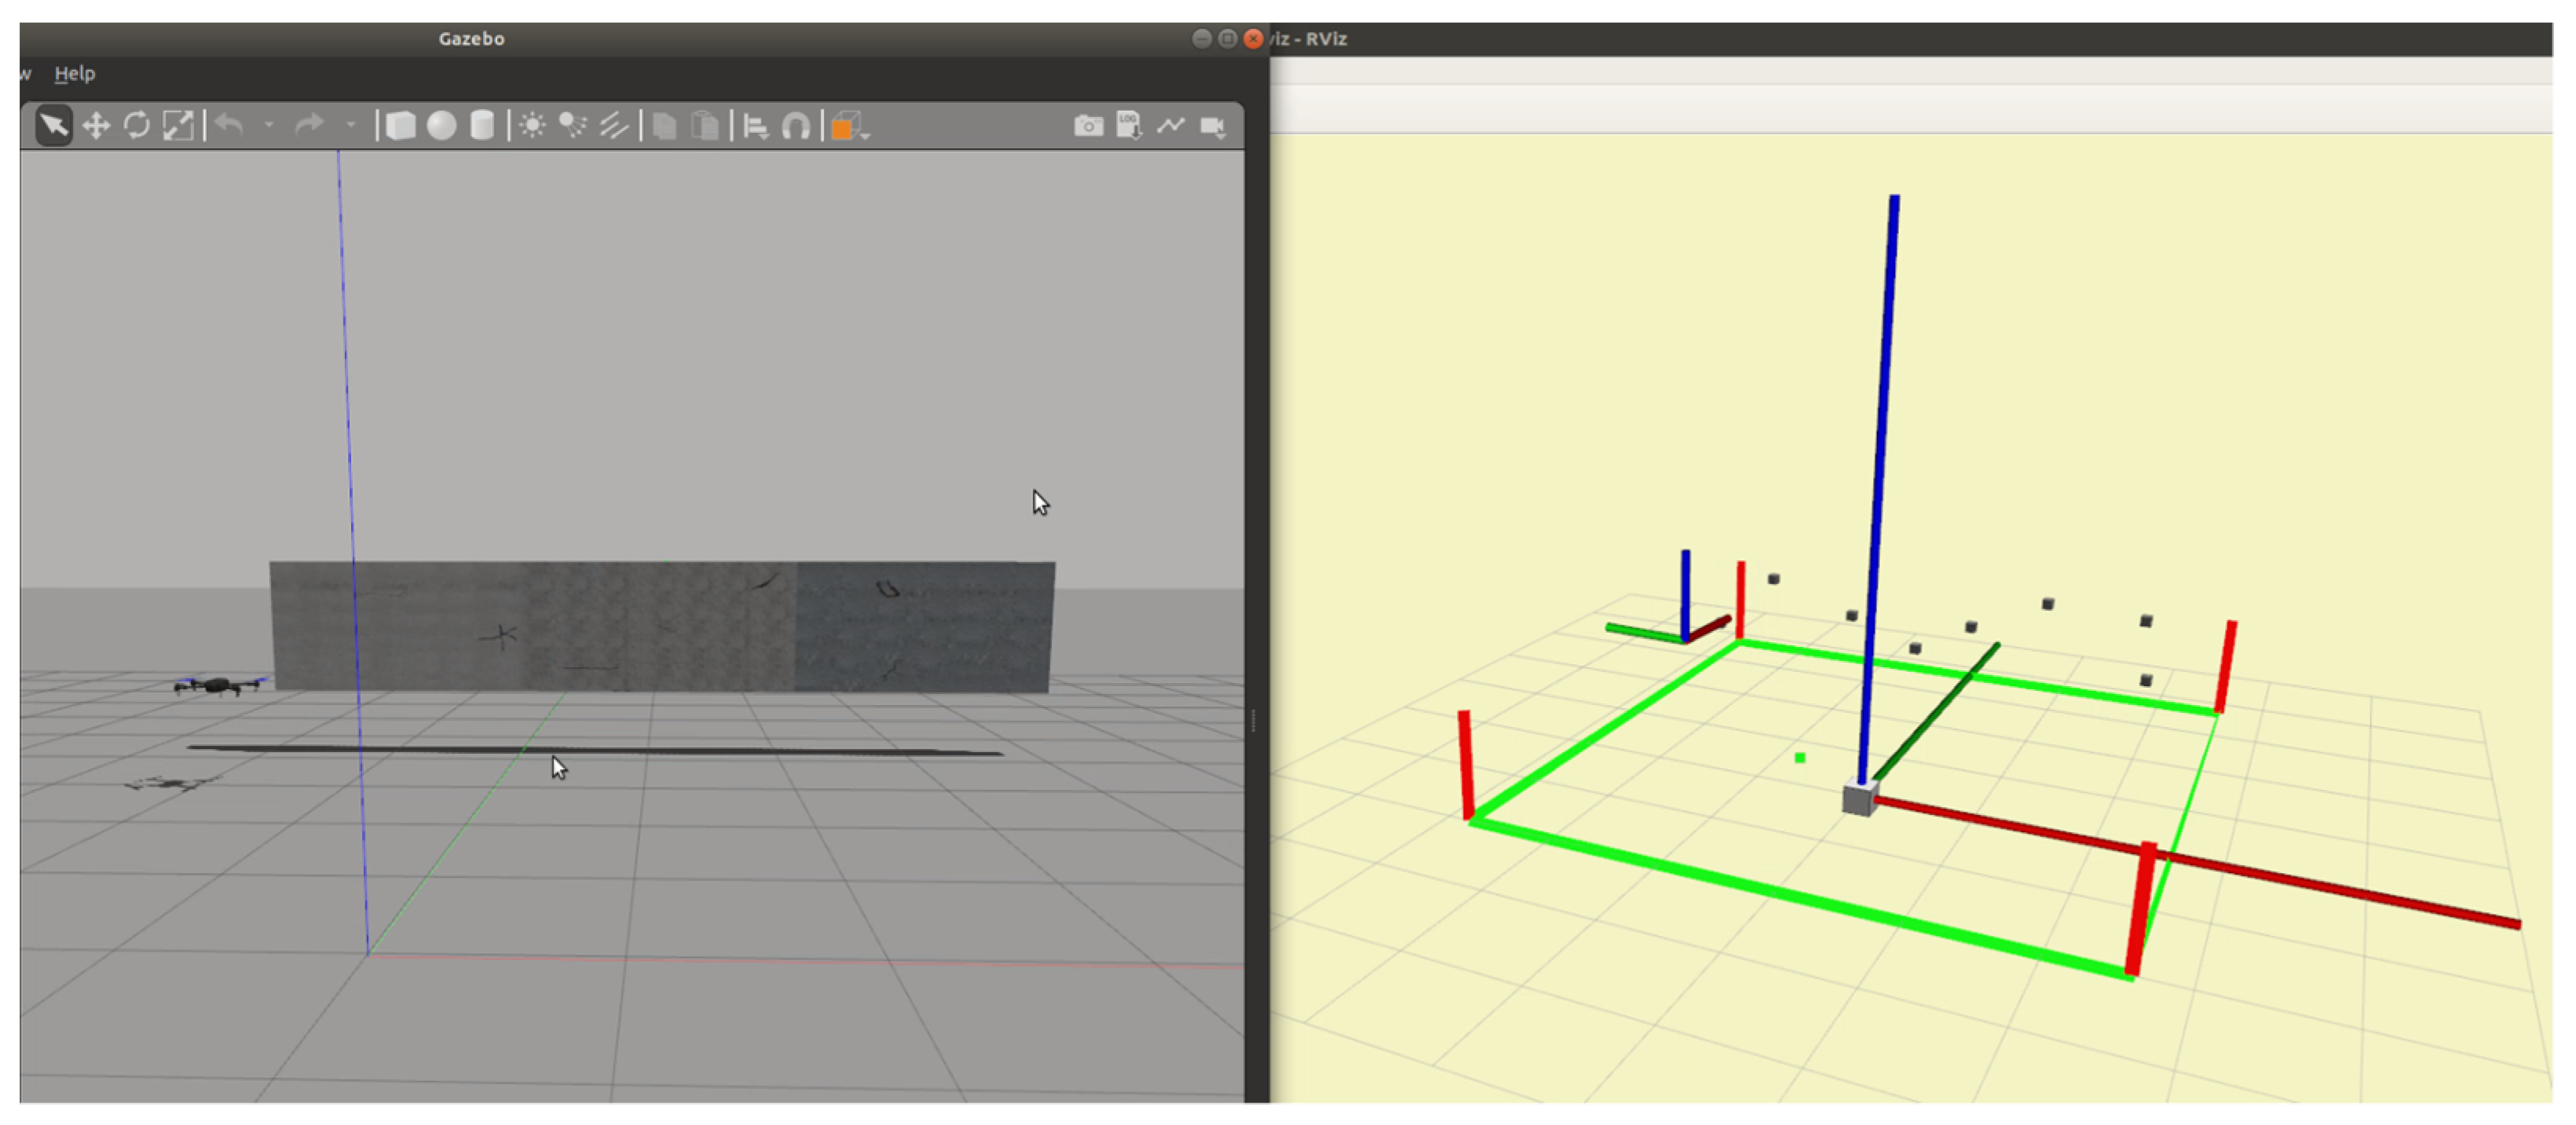Activate the selection mode arrow tool

point(54,126)
